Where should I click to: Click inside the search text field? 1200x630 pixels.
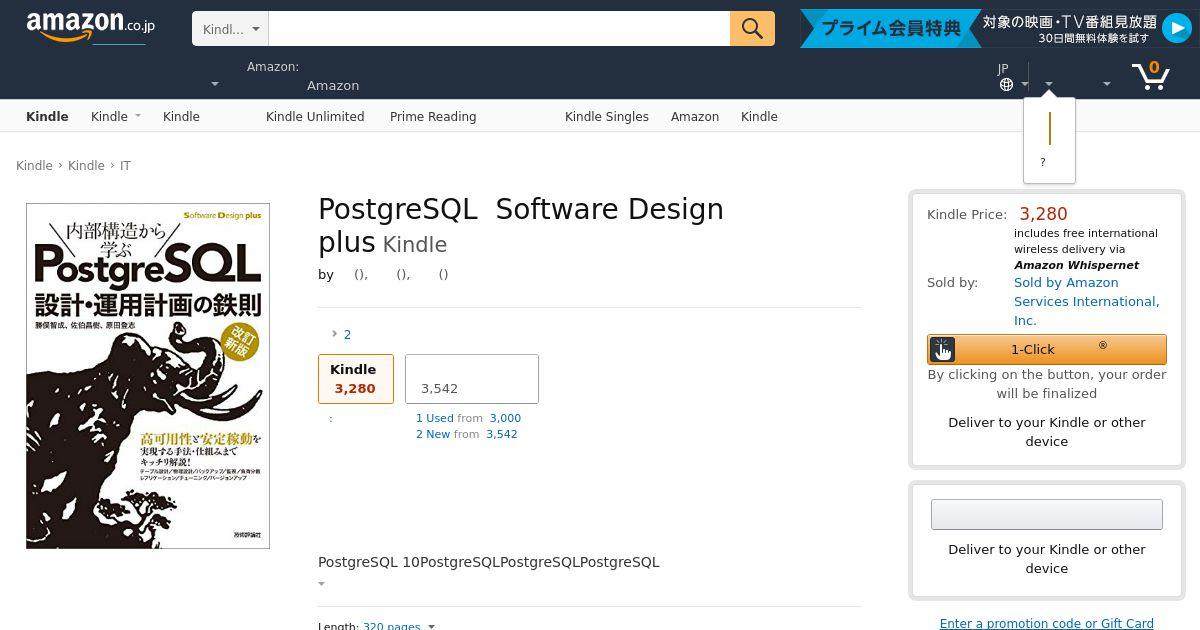[499, 29]
